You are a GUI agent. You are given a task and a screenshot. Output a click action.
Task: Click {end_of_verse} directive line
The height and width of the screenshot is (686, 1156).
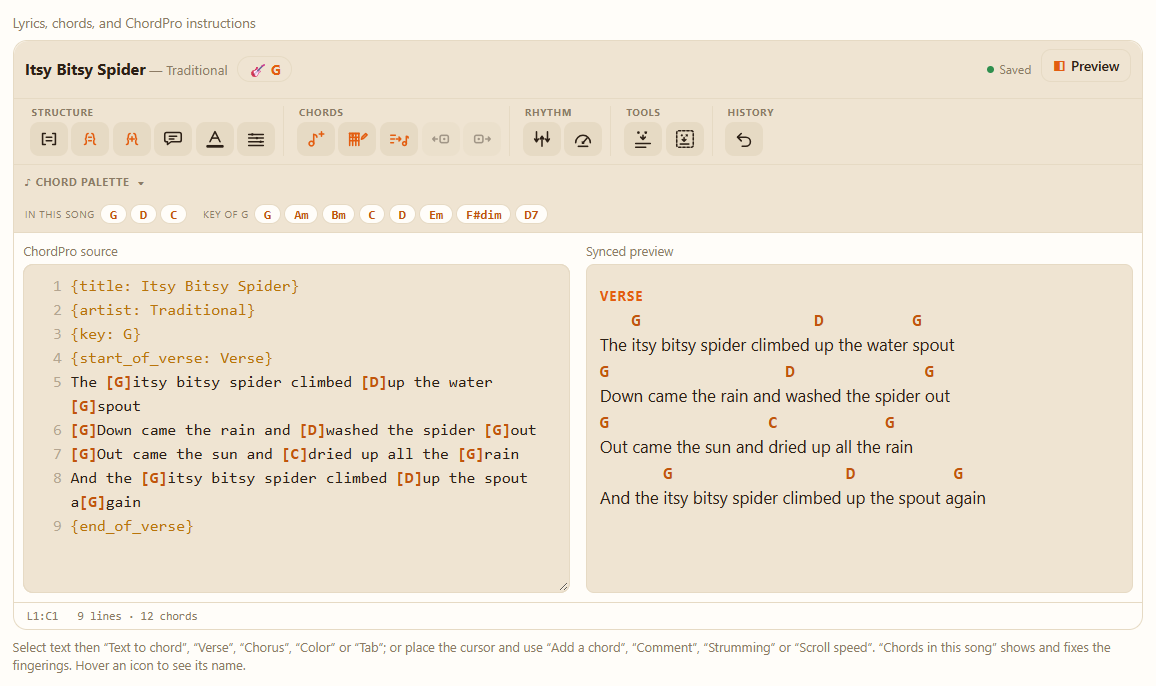pyautogui.click(x=132, y=526)
